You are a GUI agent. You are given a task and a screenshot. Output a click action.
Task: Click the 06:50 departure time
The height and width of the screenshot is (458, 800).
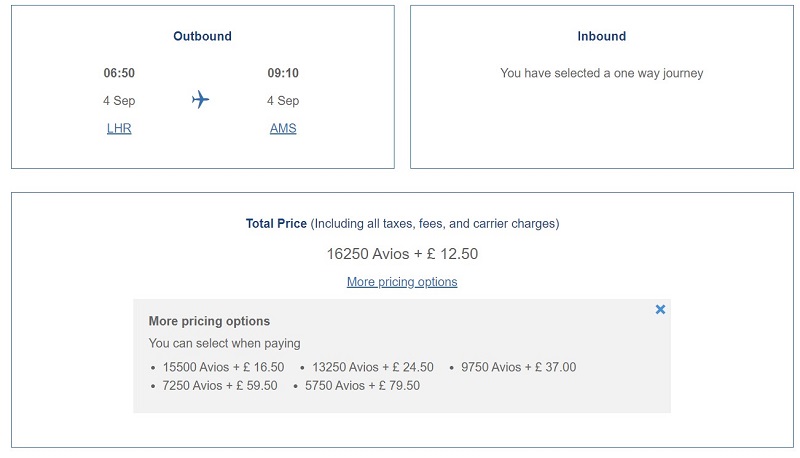point(119,73)
